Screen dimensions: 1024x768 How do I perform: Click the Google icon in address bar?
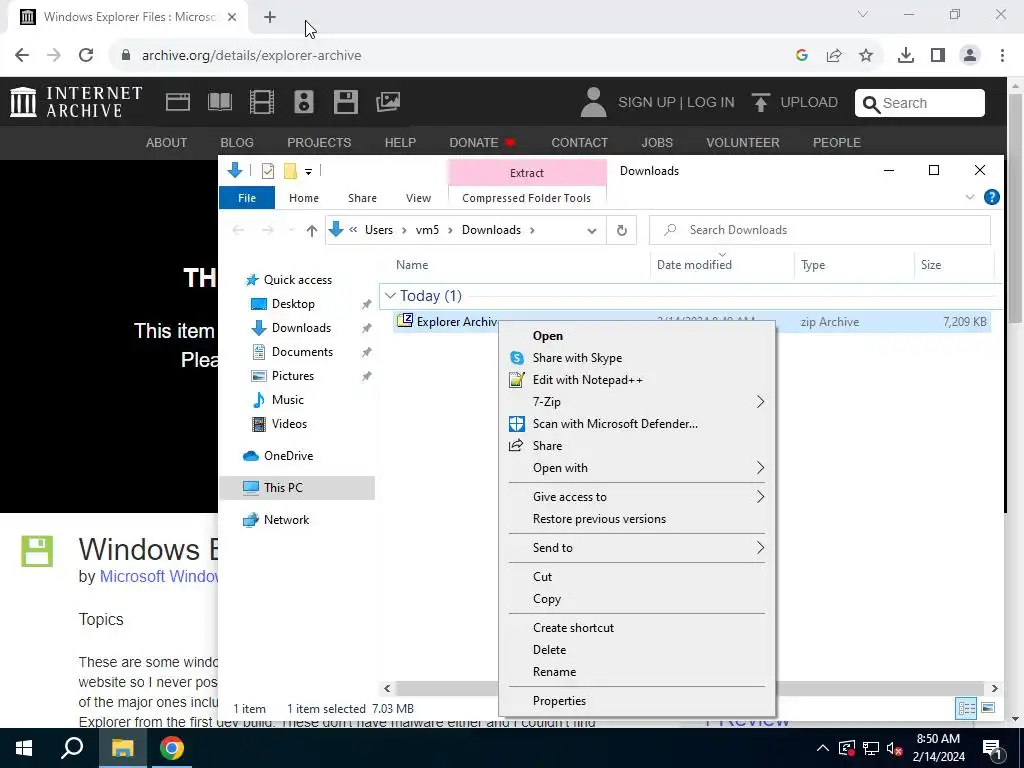pos(802,56)
